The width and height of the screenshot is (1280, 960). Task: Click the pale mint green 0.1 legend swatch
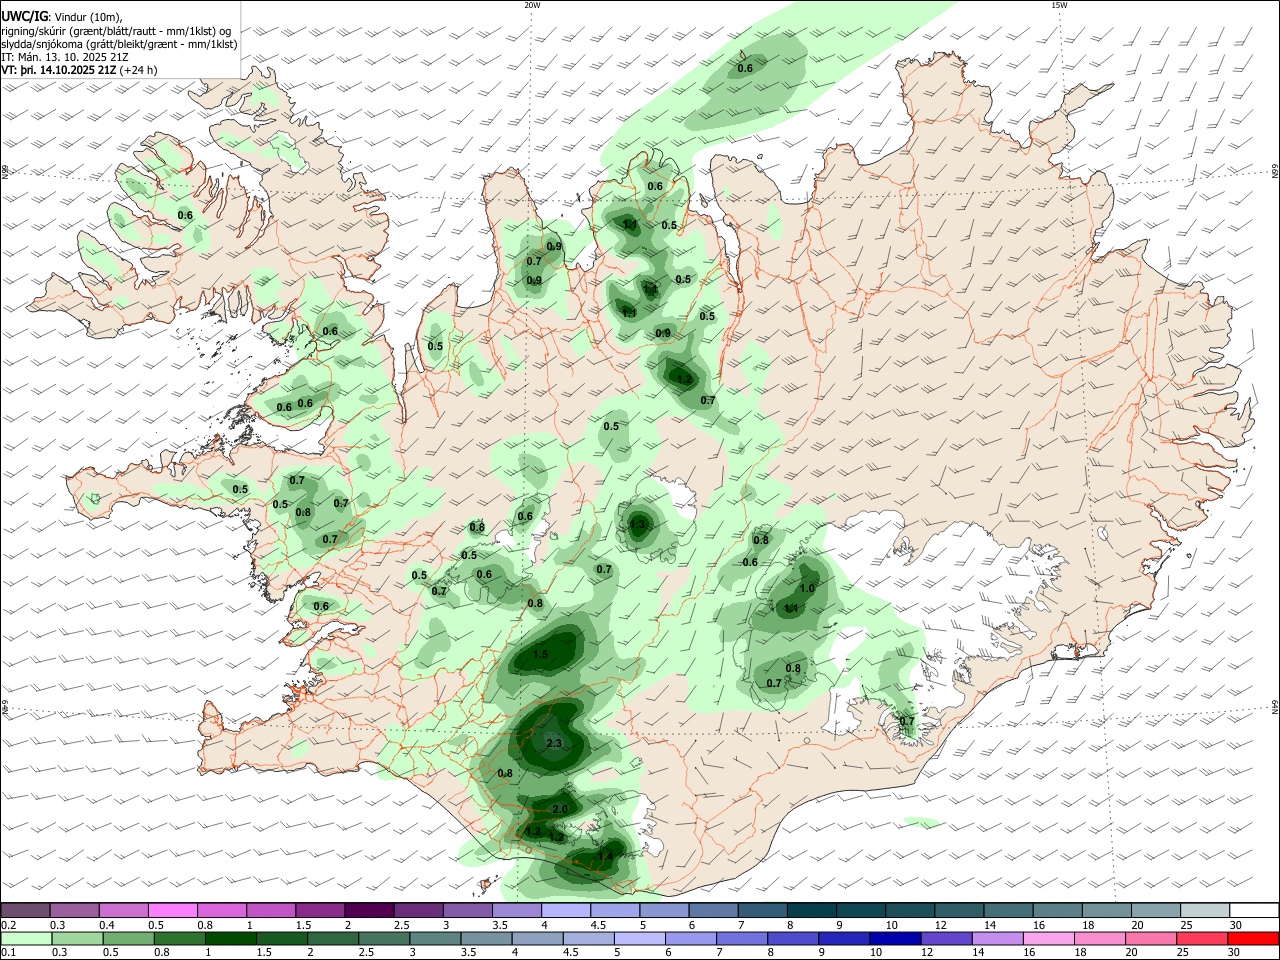(25, 938)
